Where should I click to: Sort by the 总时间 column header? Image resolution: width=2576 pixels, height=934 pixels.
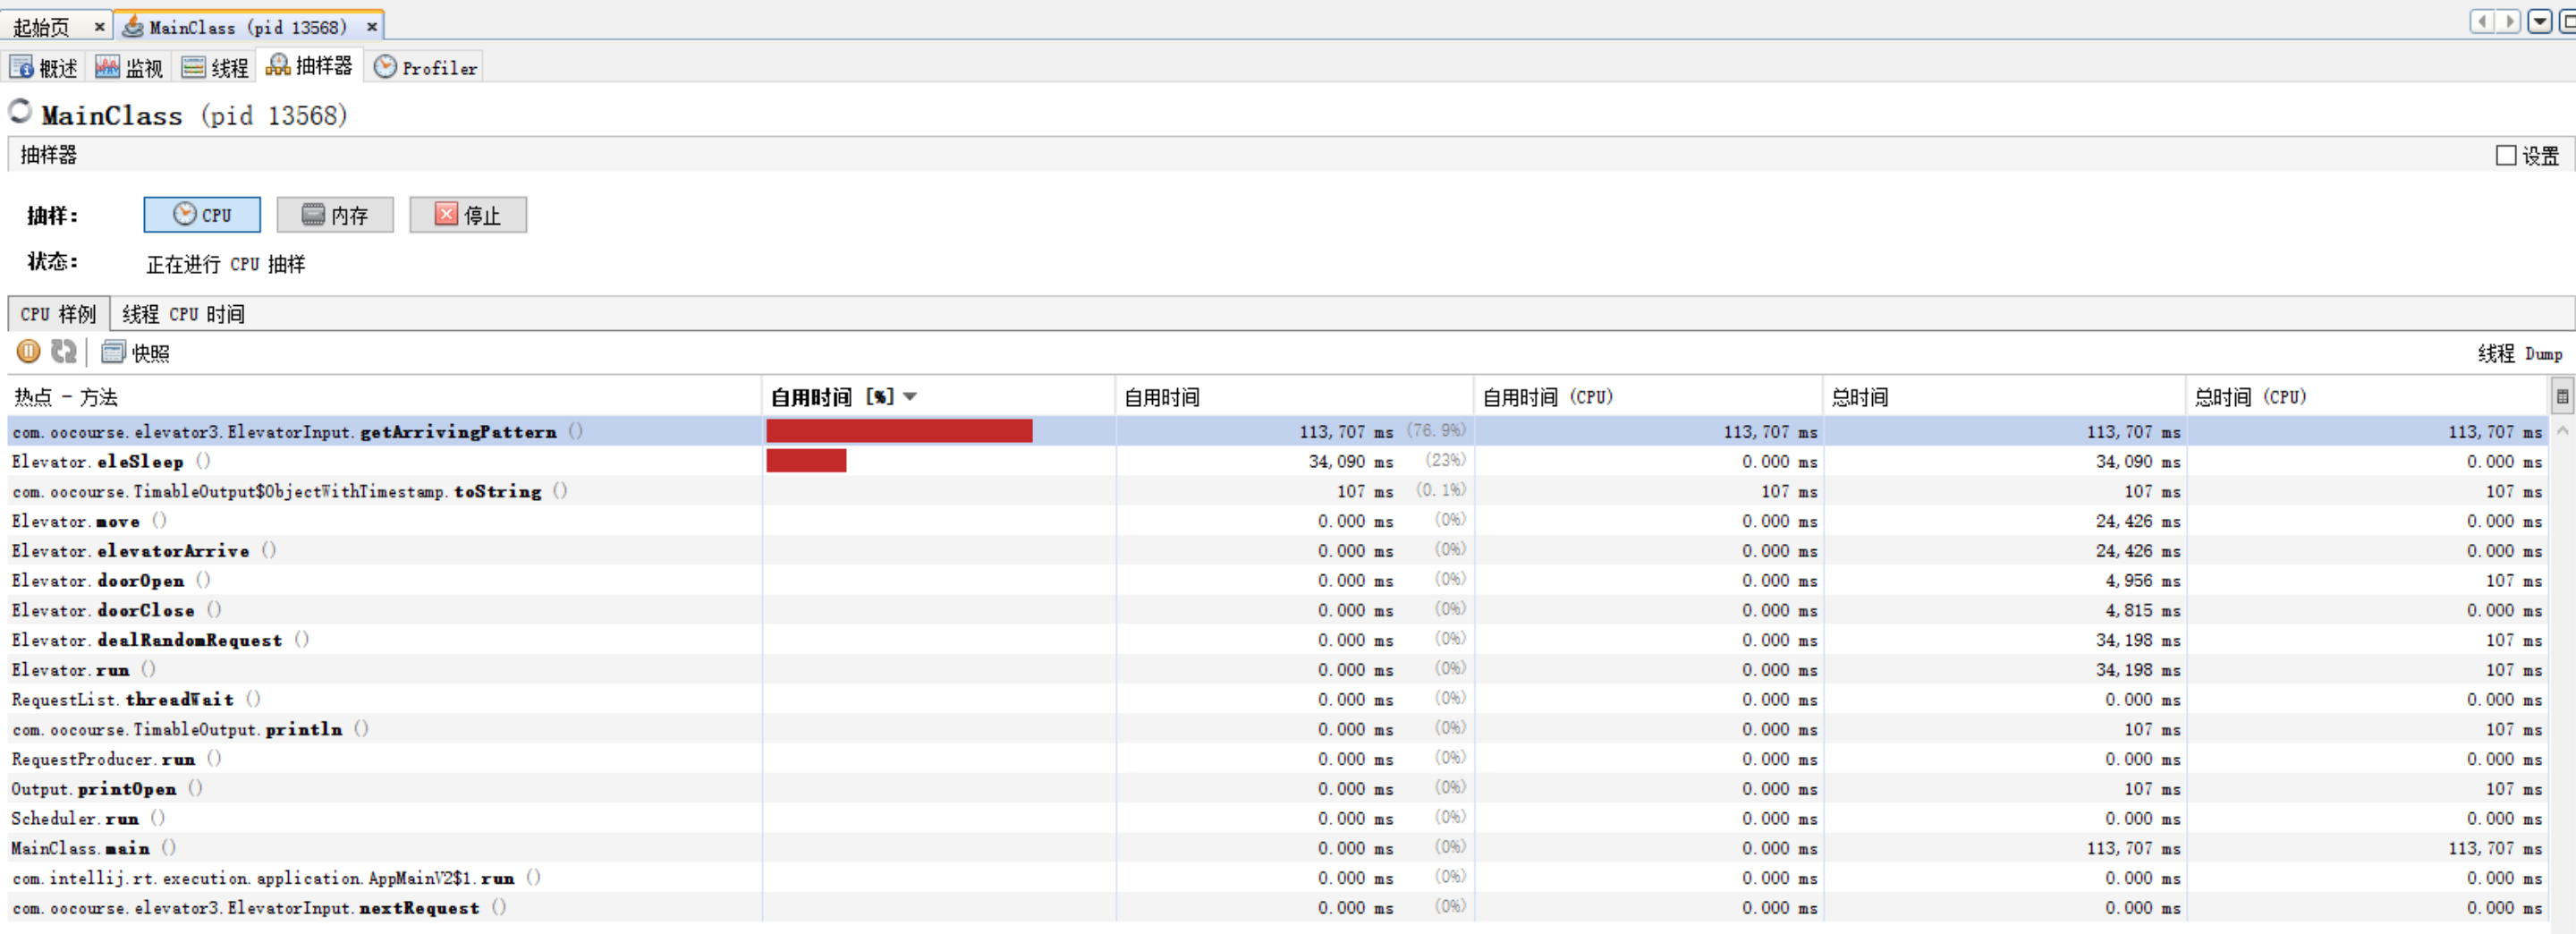tap(2004, 397)
